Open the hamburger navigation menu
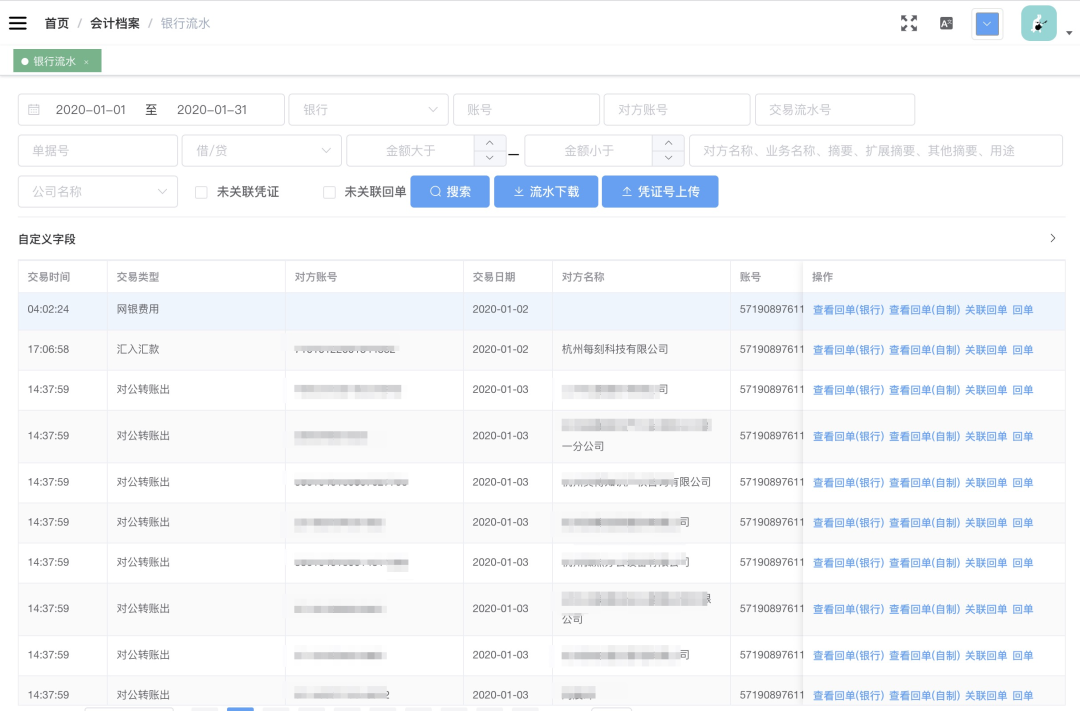1080x711 pixels. [x=18, y=23]
